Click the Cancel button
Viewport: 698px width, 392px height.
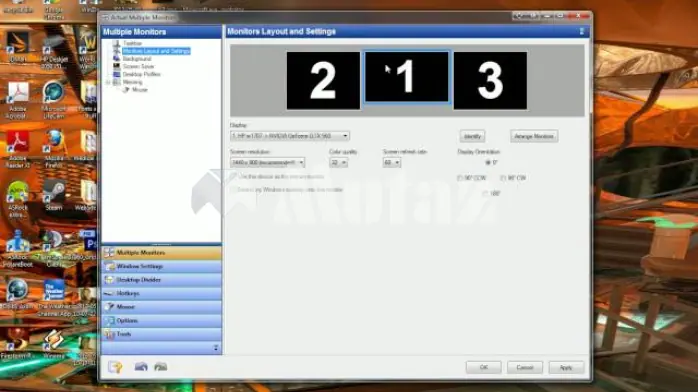524,368
